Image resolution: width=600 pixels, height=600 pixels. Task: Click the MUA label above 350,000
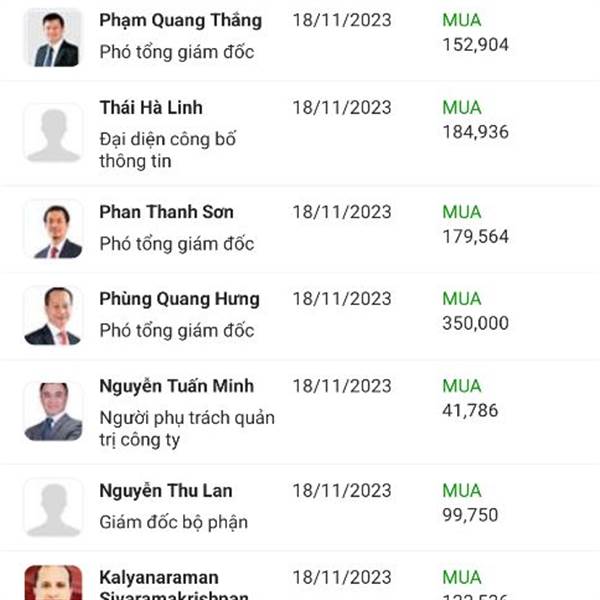pos(461,298)
